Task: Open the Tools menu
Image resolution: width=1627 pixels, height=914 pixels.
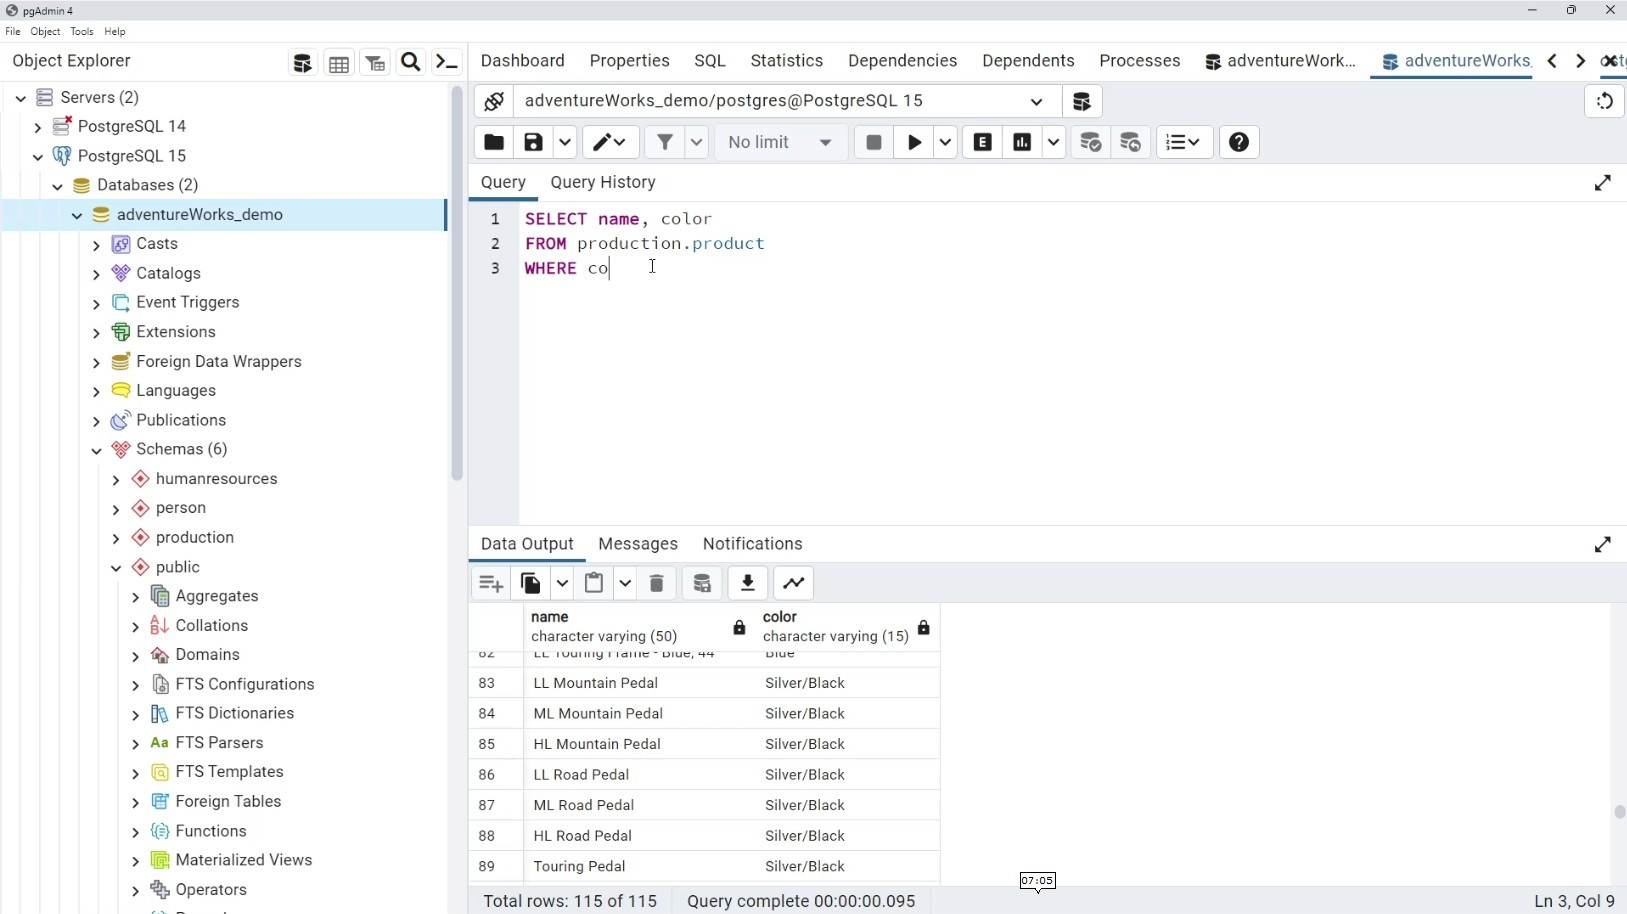Action: [x=82, y=32]
